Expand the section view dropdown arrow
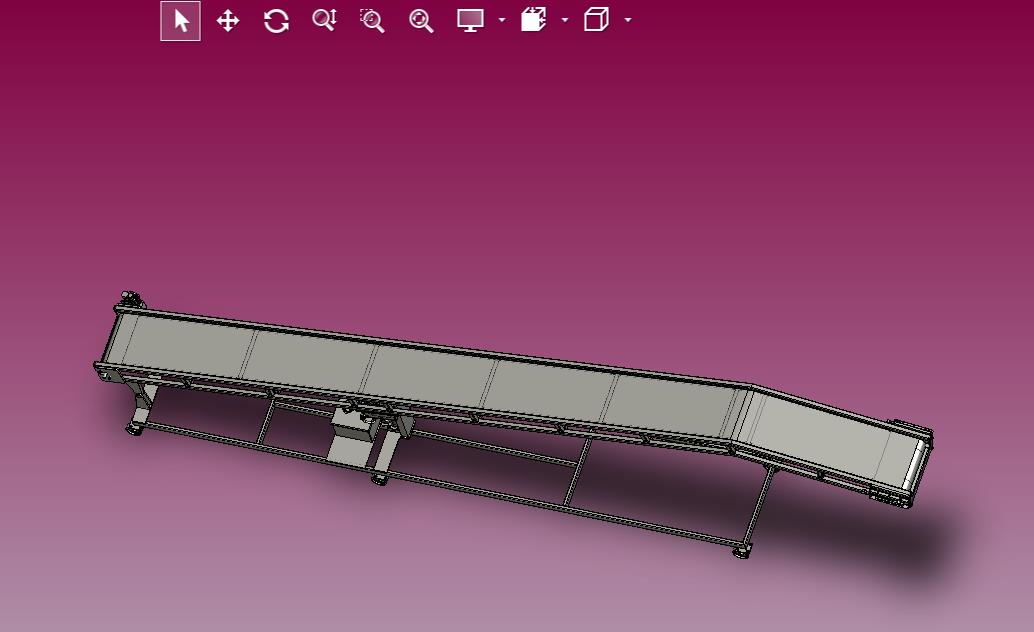 pyautogui.click(x=564, y=20)
